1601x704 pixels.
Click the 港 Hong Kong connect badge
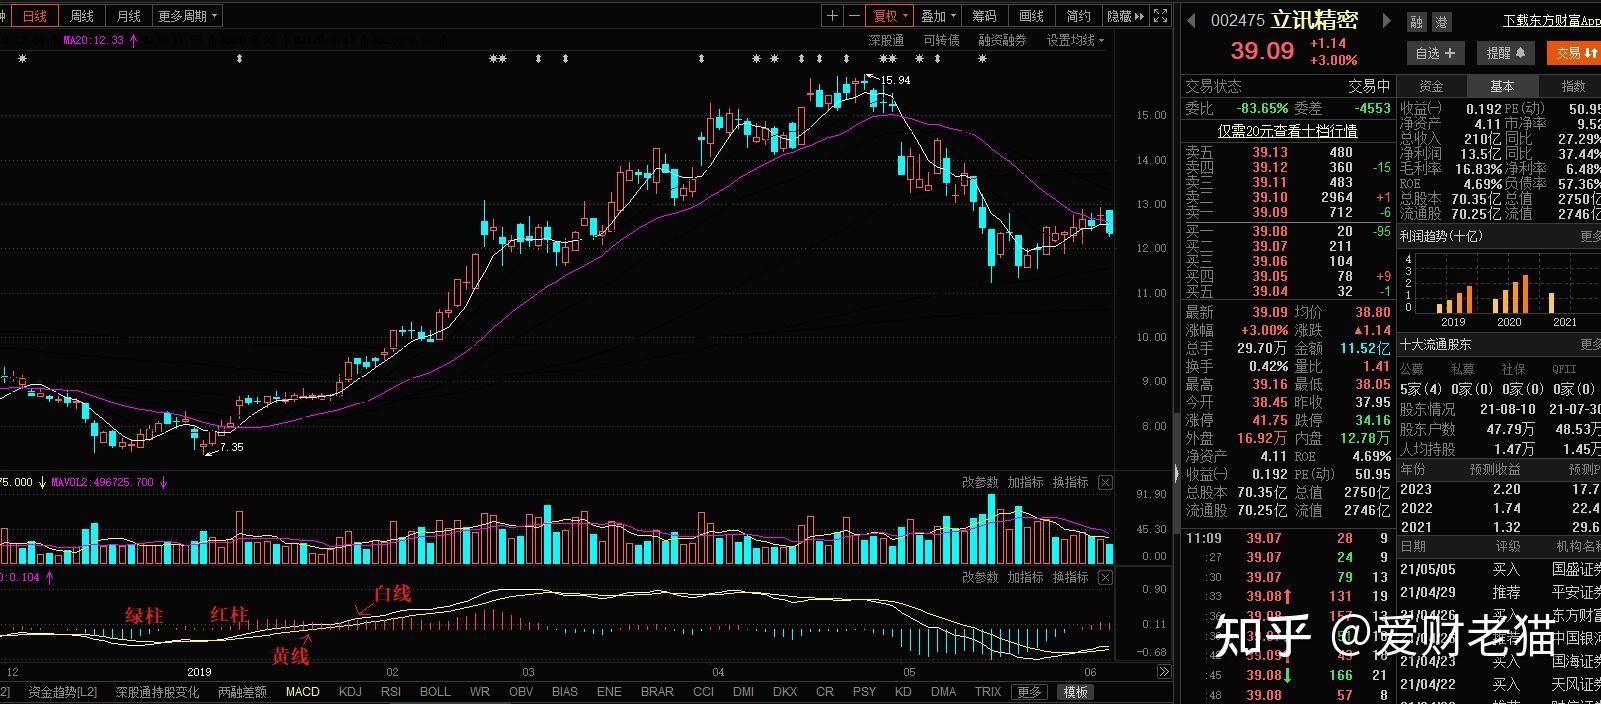coord(1441,21)
